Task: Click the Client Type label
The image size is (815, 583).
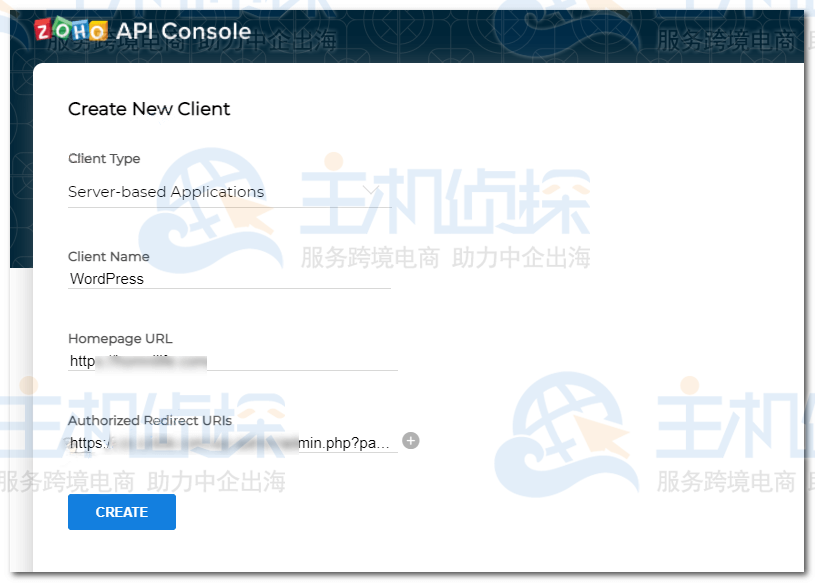Action: pos(104,159)
